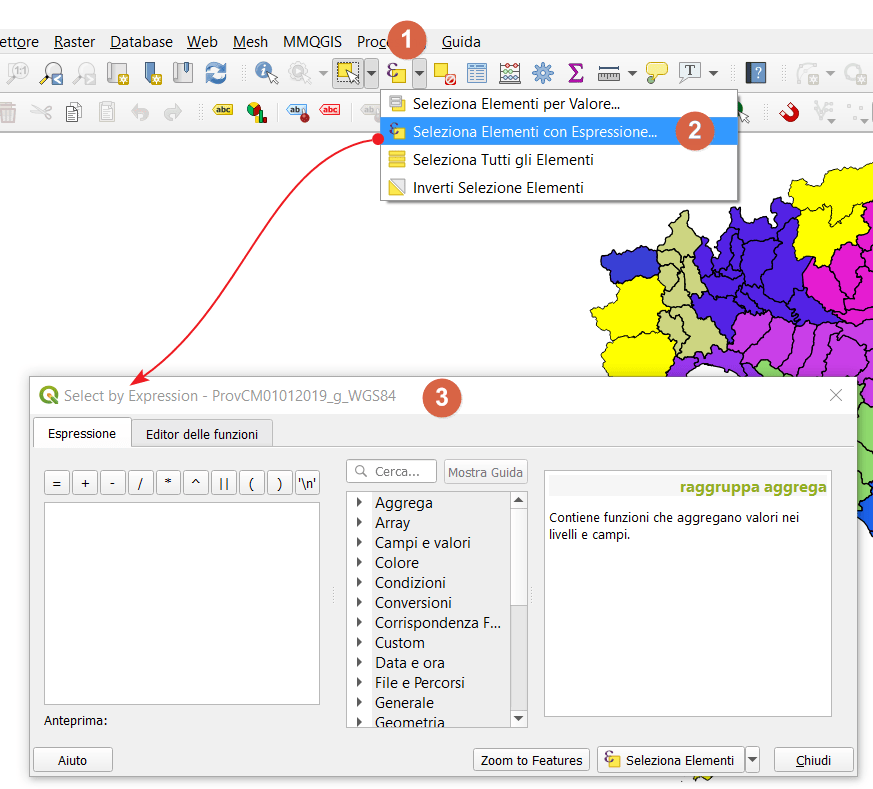Open the Measure tool dropdown arrow
Screen dimensions: 873x789
click(x=632, y=73)
